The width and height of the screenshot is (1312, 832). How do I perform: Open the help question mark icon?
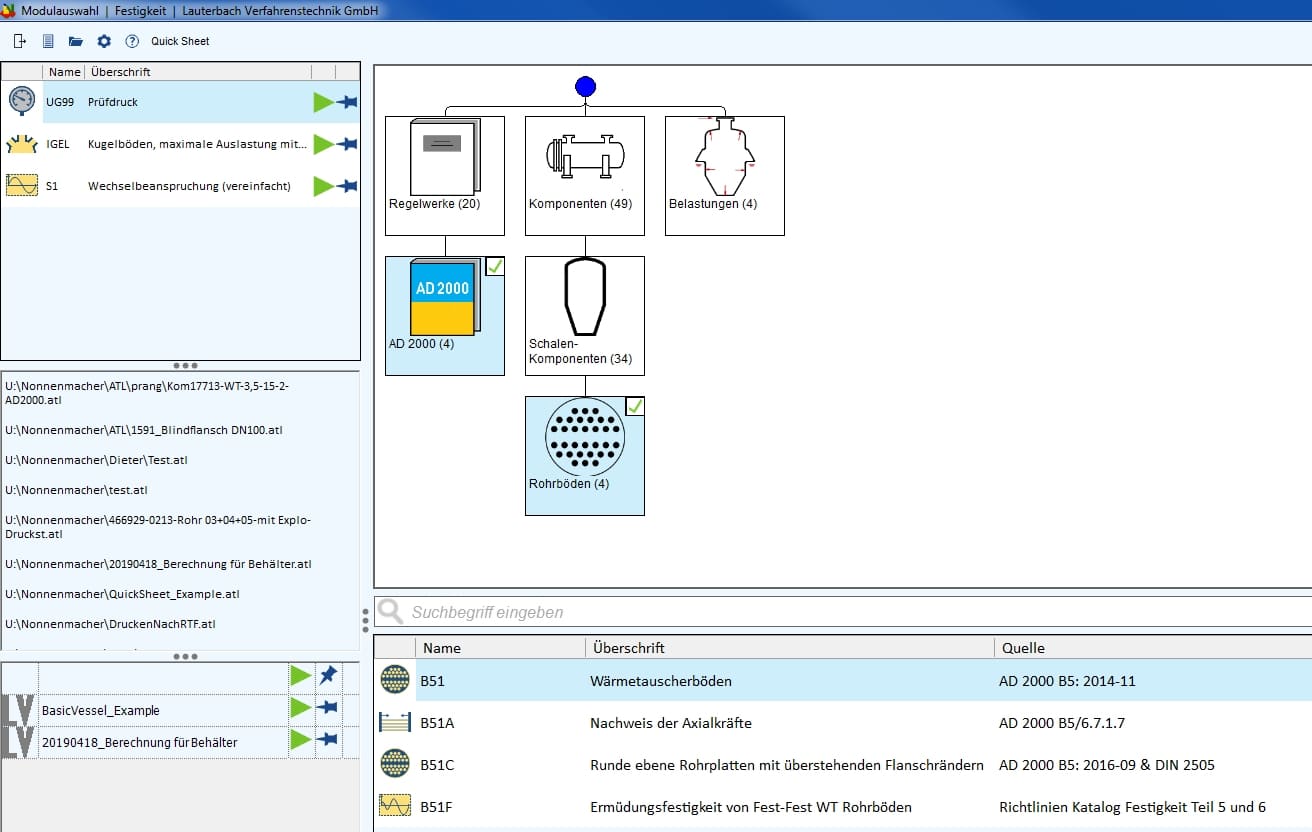(x=132, y=41)
